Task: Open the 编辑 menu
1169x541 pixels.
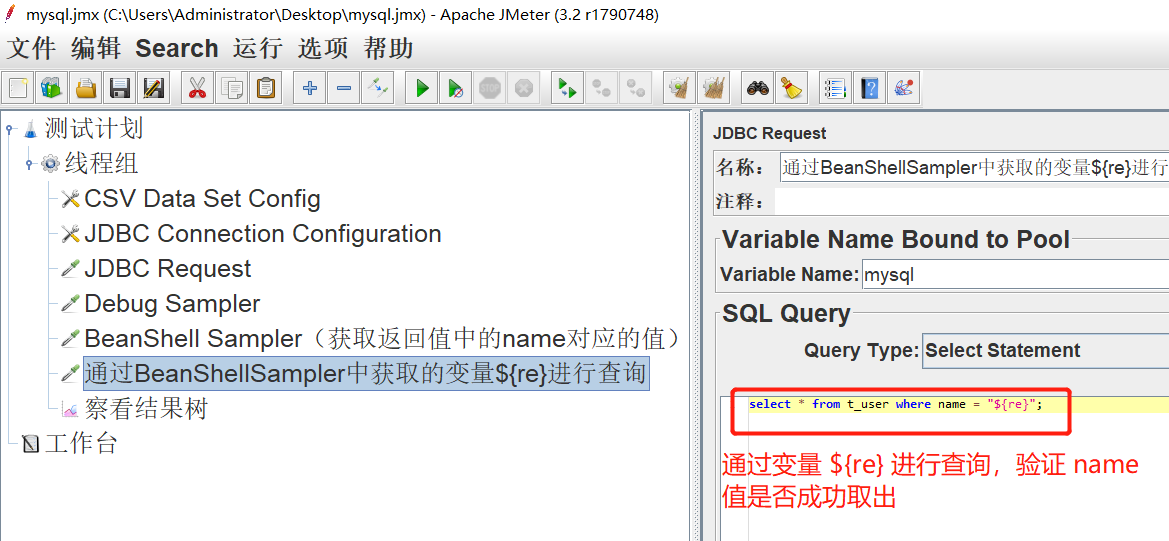Action: point(96,49)
